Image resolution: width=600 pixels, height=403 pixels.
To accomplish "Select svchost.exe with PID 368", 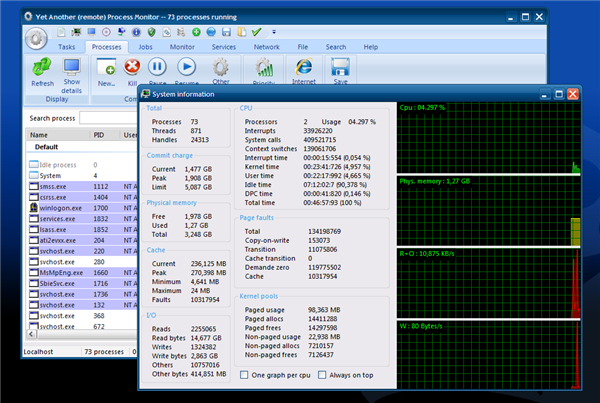I will point(83,316).
